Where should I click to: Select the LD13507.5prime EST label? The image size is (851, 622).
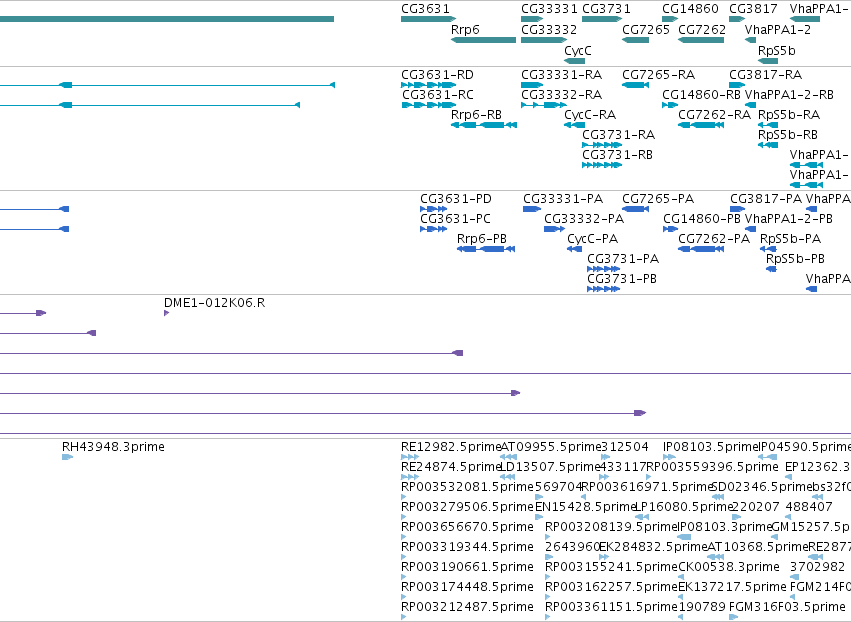pyautogui.click(x=550, y=467)
